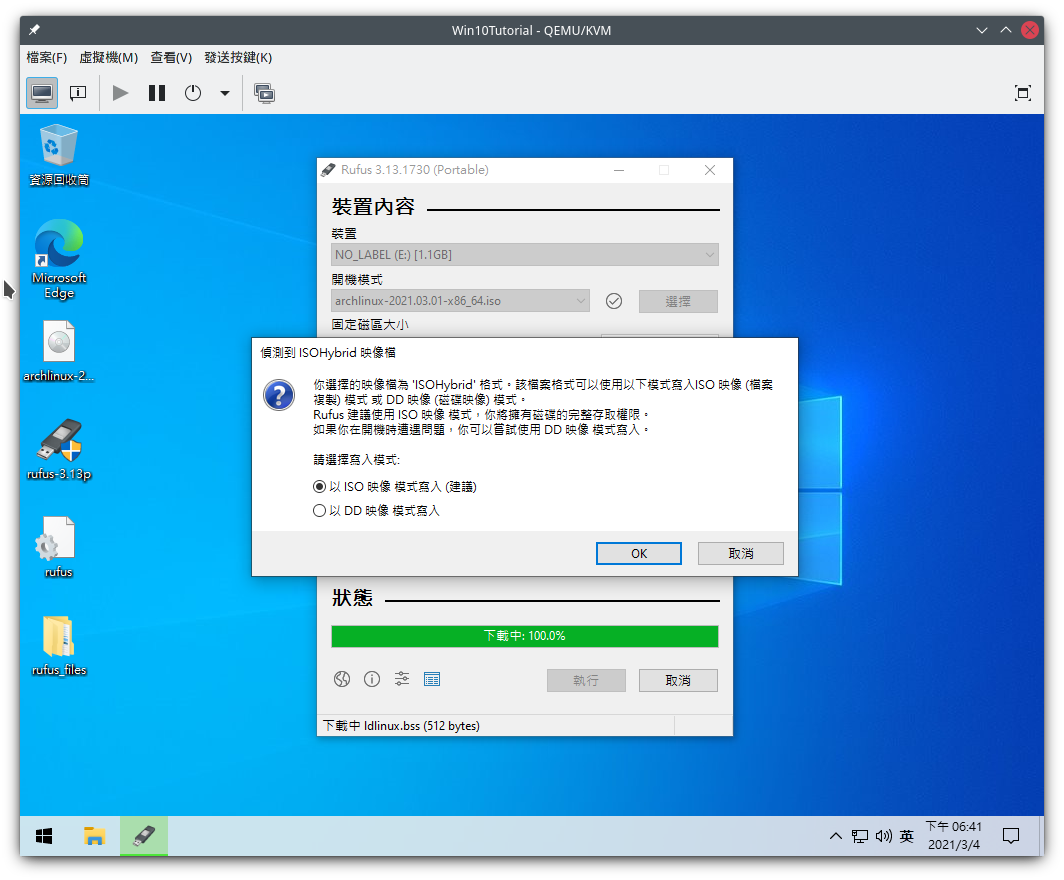Click the Rufus title bar app icon
Image resolution: width=1064 pixels, height=880 pixels.
pos(328,170)
